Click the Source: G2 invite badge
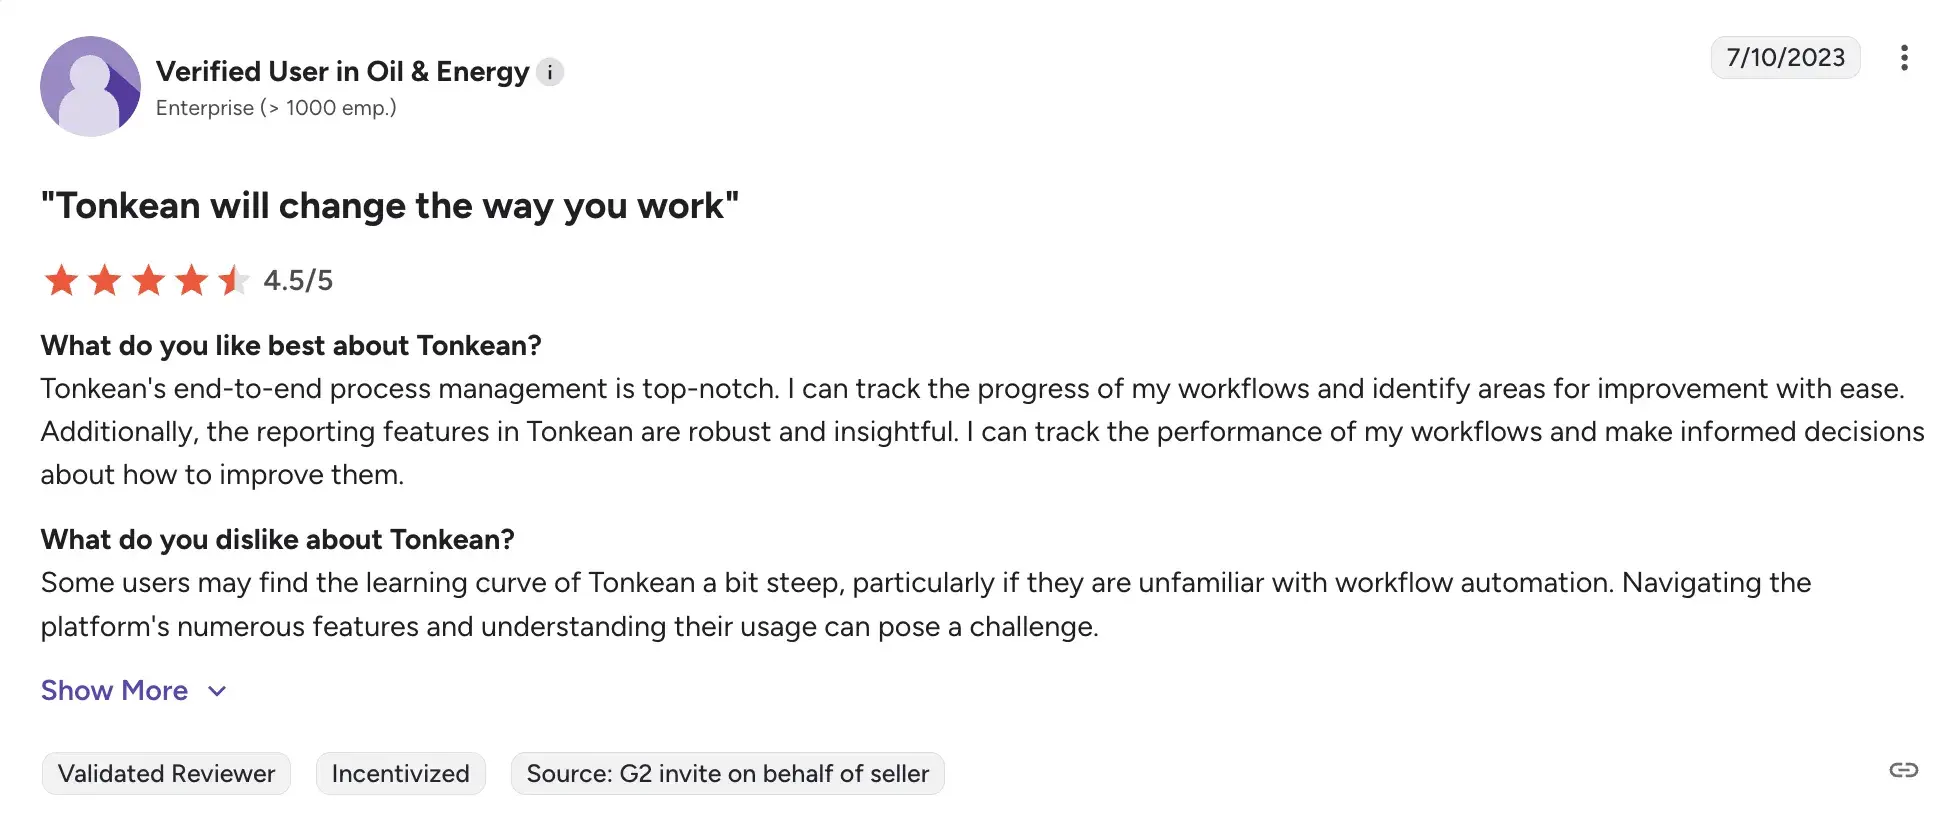 tap(727, 774)
